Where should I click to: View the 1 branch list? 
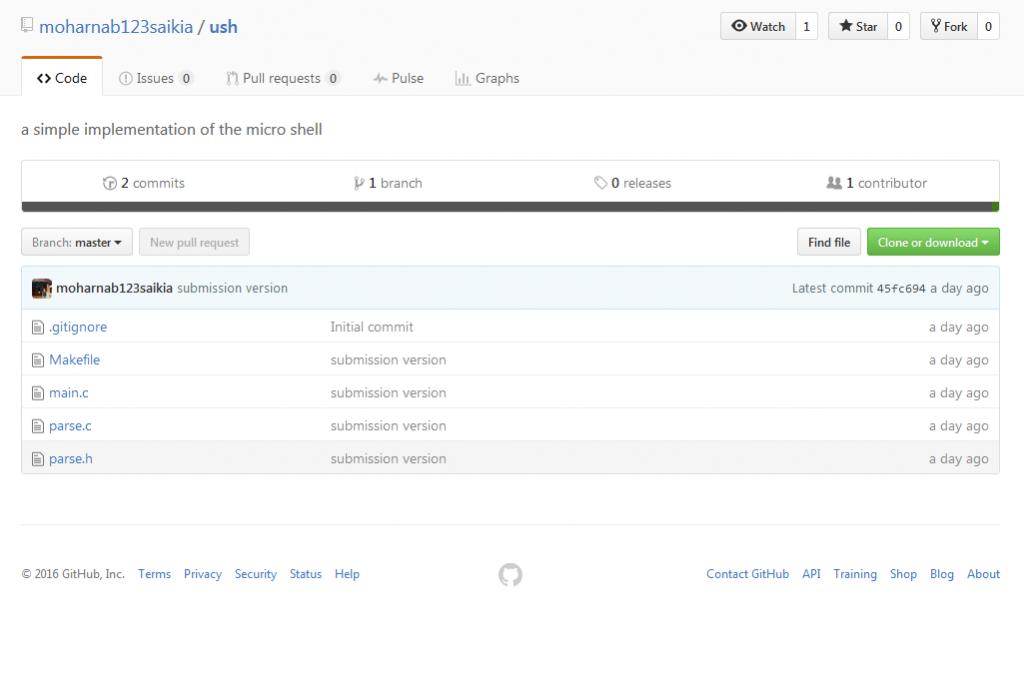click(x=388, y=183)
